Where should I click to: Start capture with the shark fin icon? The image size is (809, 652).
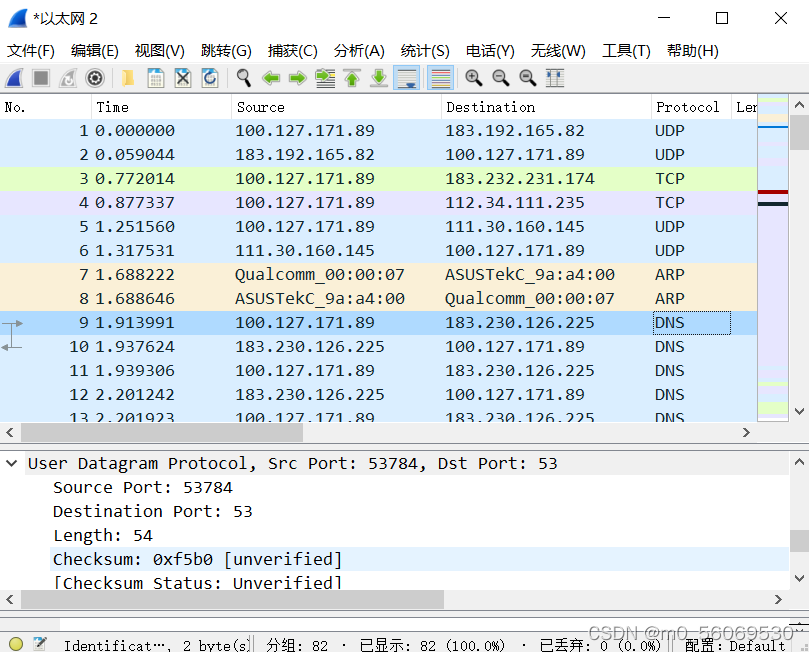14,78
